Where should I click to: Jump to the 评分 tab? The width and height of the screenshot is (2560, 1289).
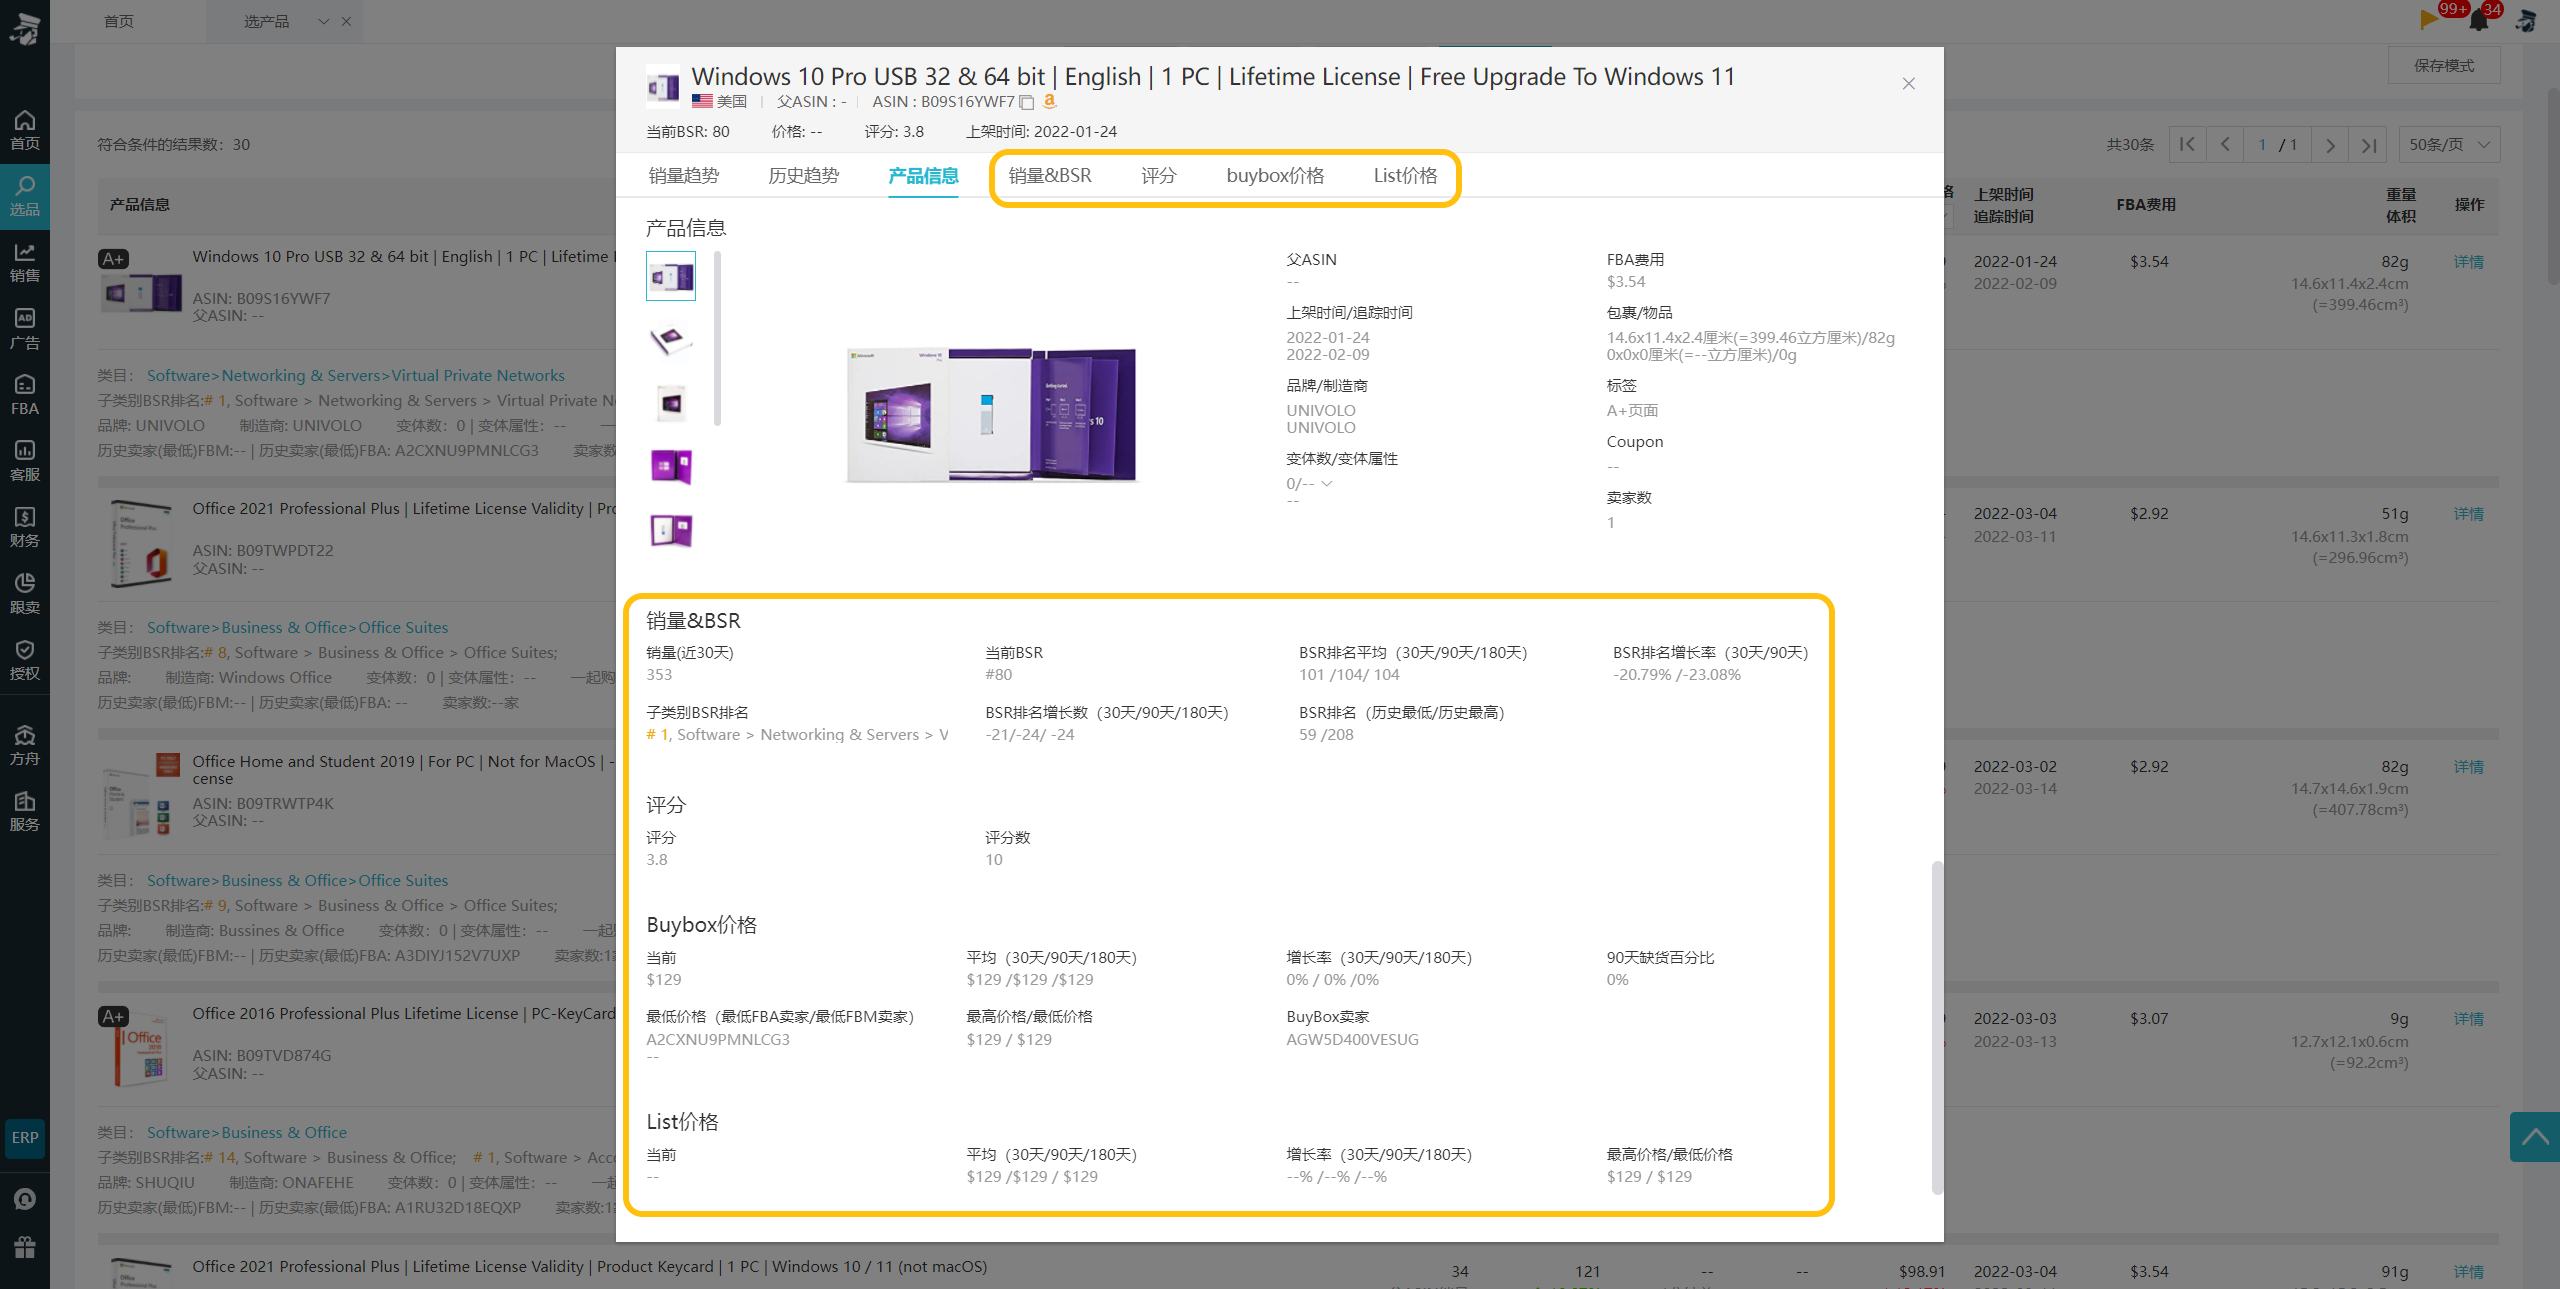point(1159,176)
